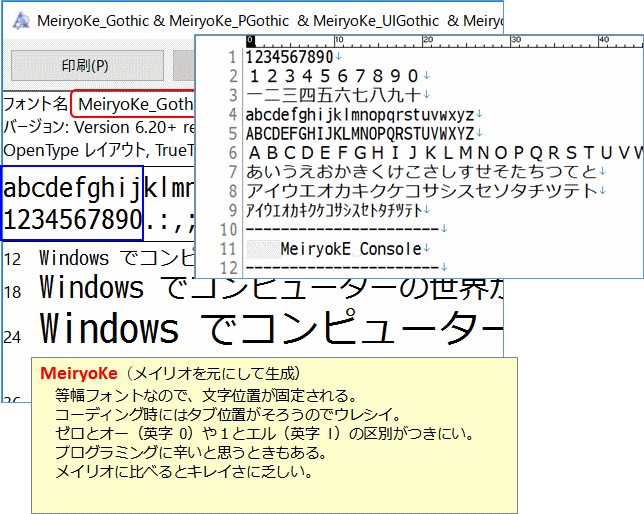Click line number 5 in editor gutter

tap(233, 134)
